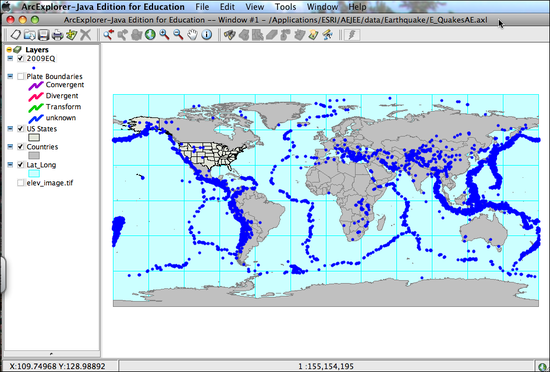Collapse the Countries layer legend

pyautogui.click(x=10, y=147)
